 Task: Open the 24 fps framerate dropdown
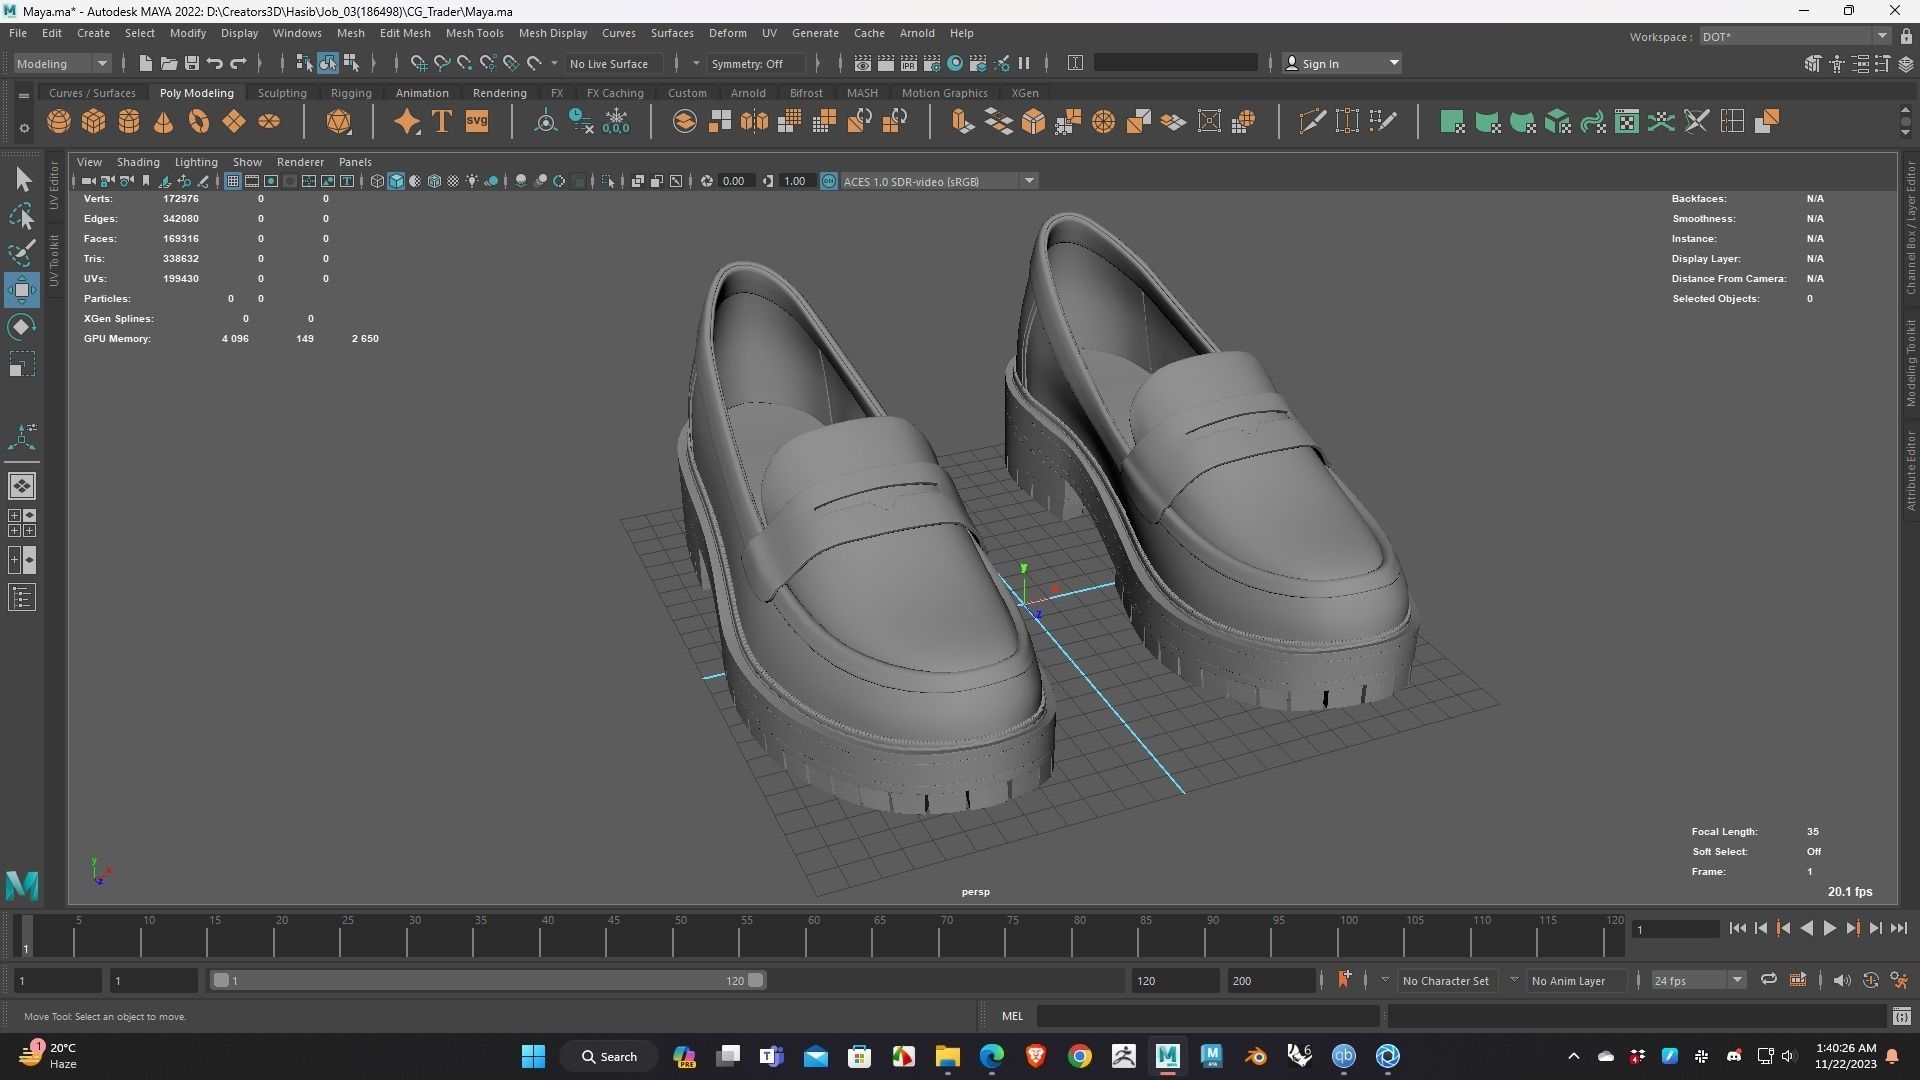coord(1698,980)
